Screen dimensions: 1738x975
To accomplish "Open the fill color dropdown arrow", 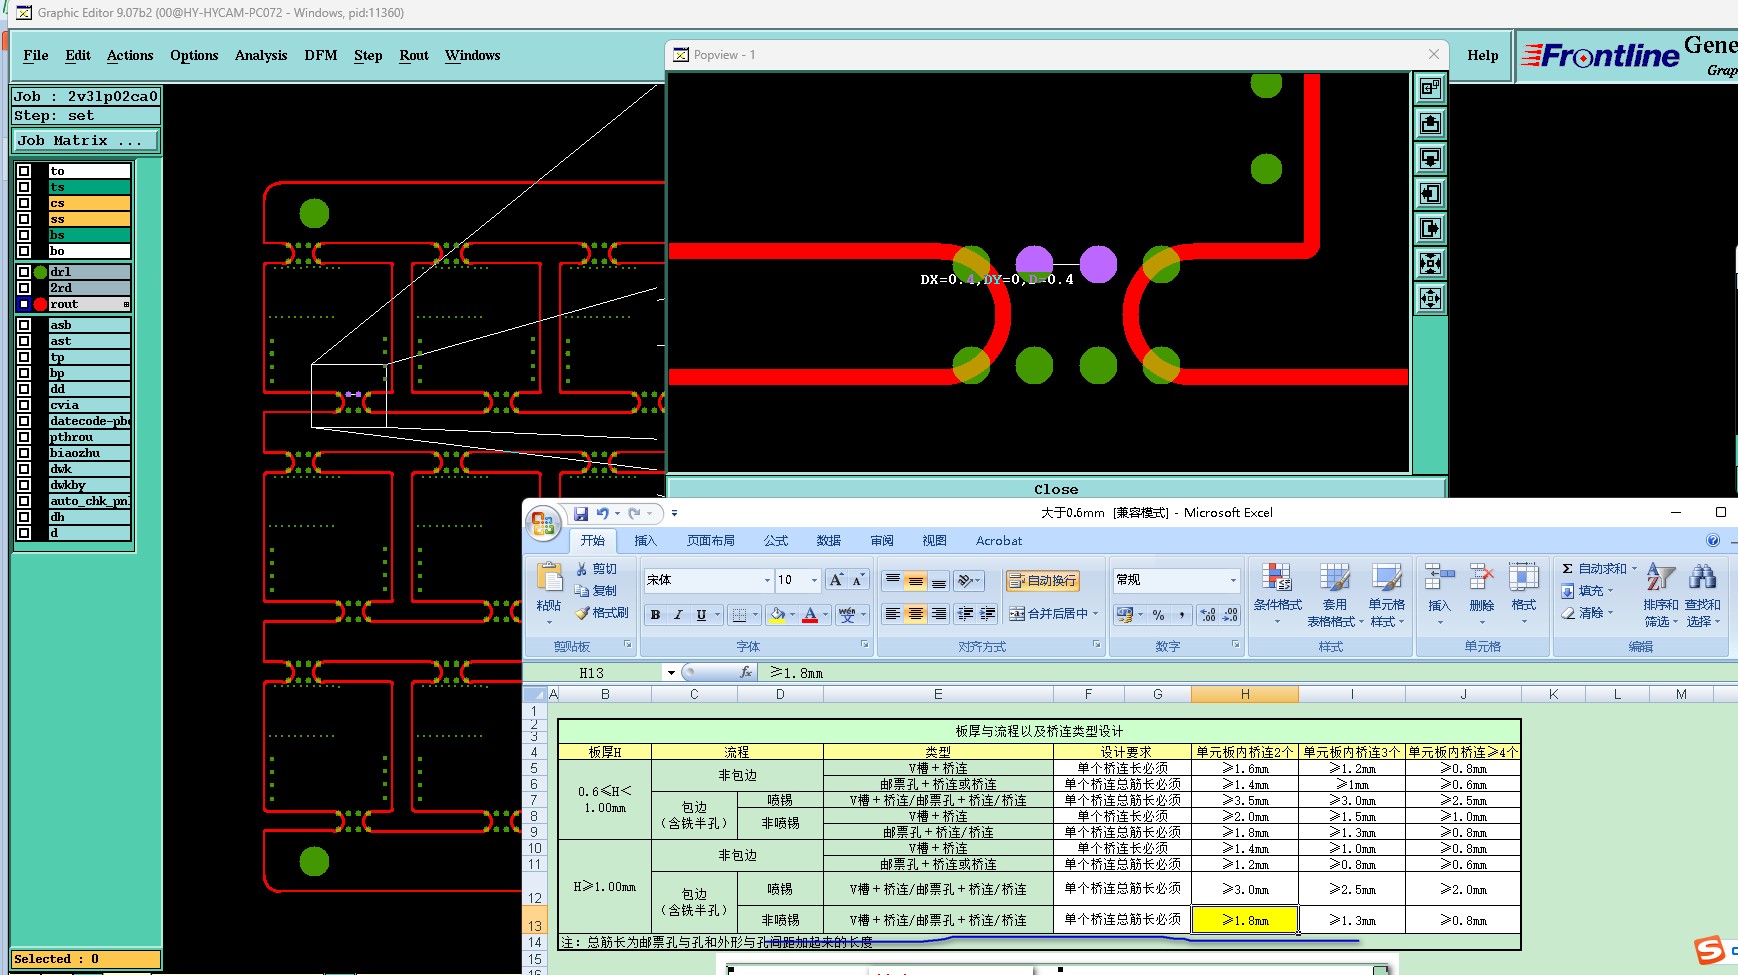I will [x=792, y=615].
